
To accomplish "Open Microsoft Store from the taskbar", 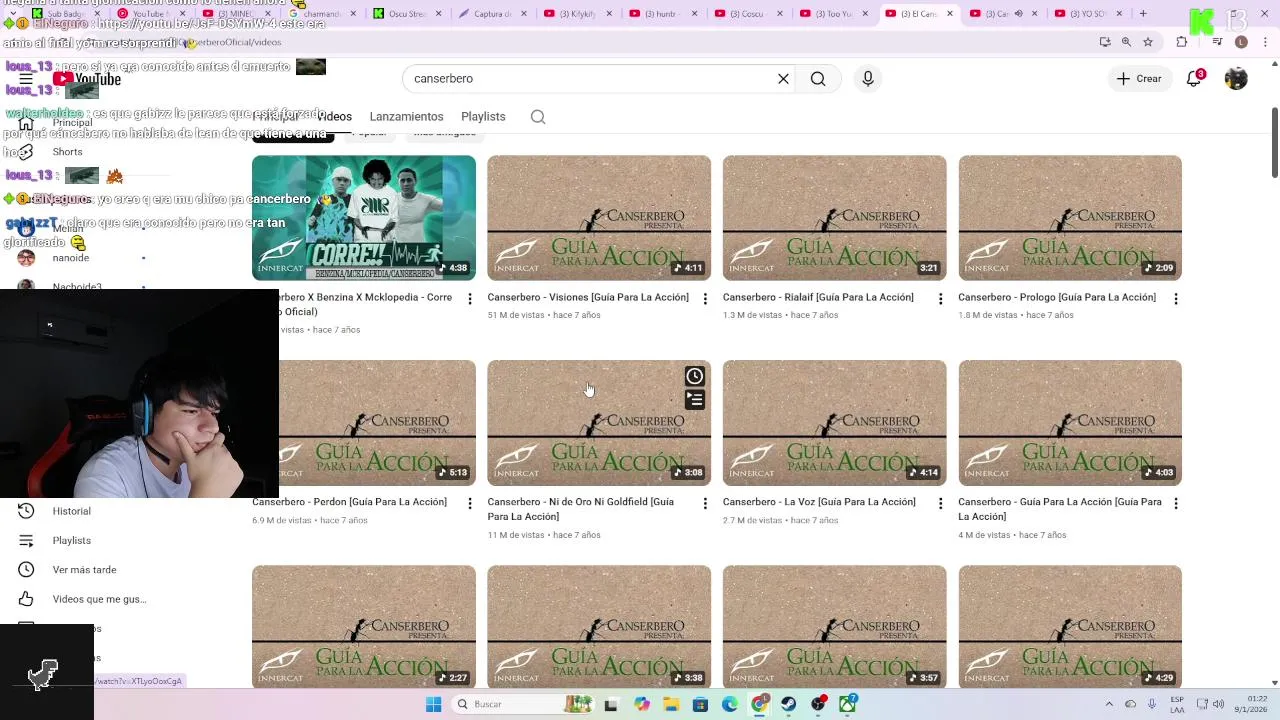I will point(700,704).
